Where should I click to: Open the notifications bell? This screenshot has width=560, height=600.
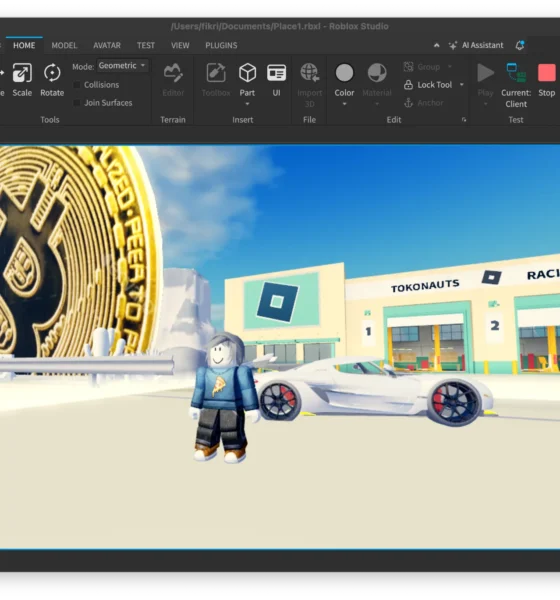click(x=519, y=45)
